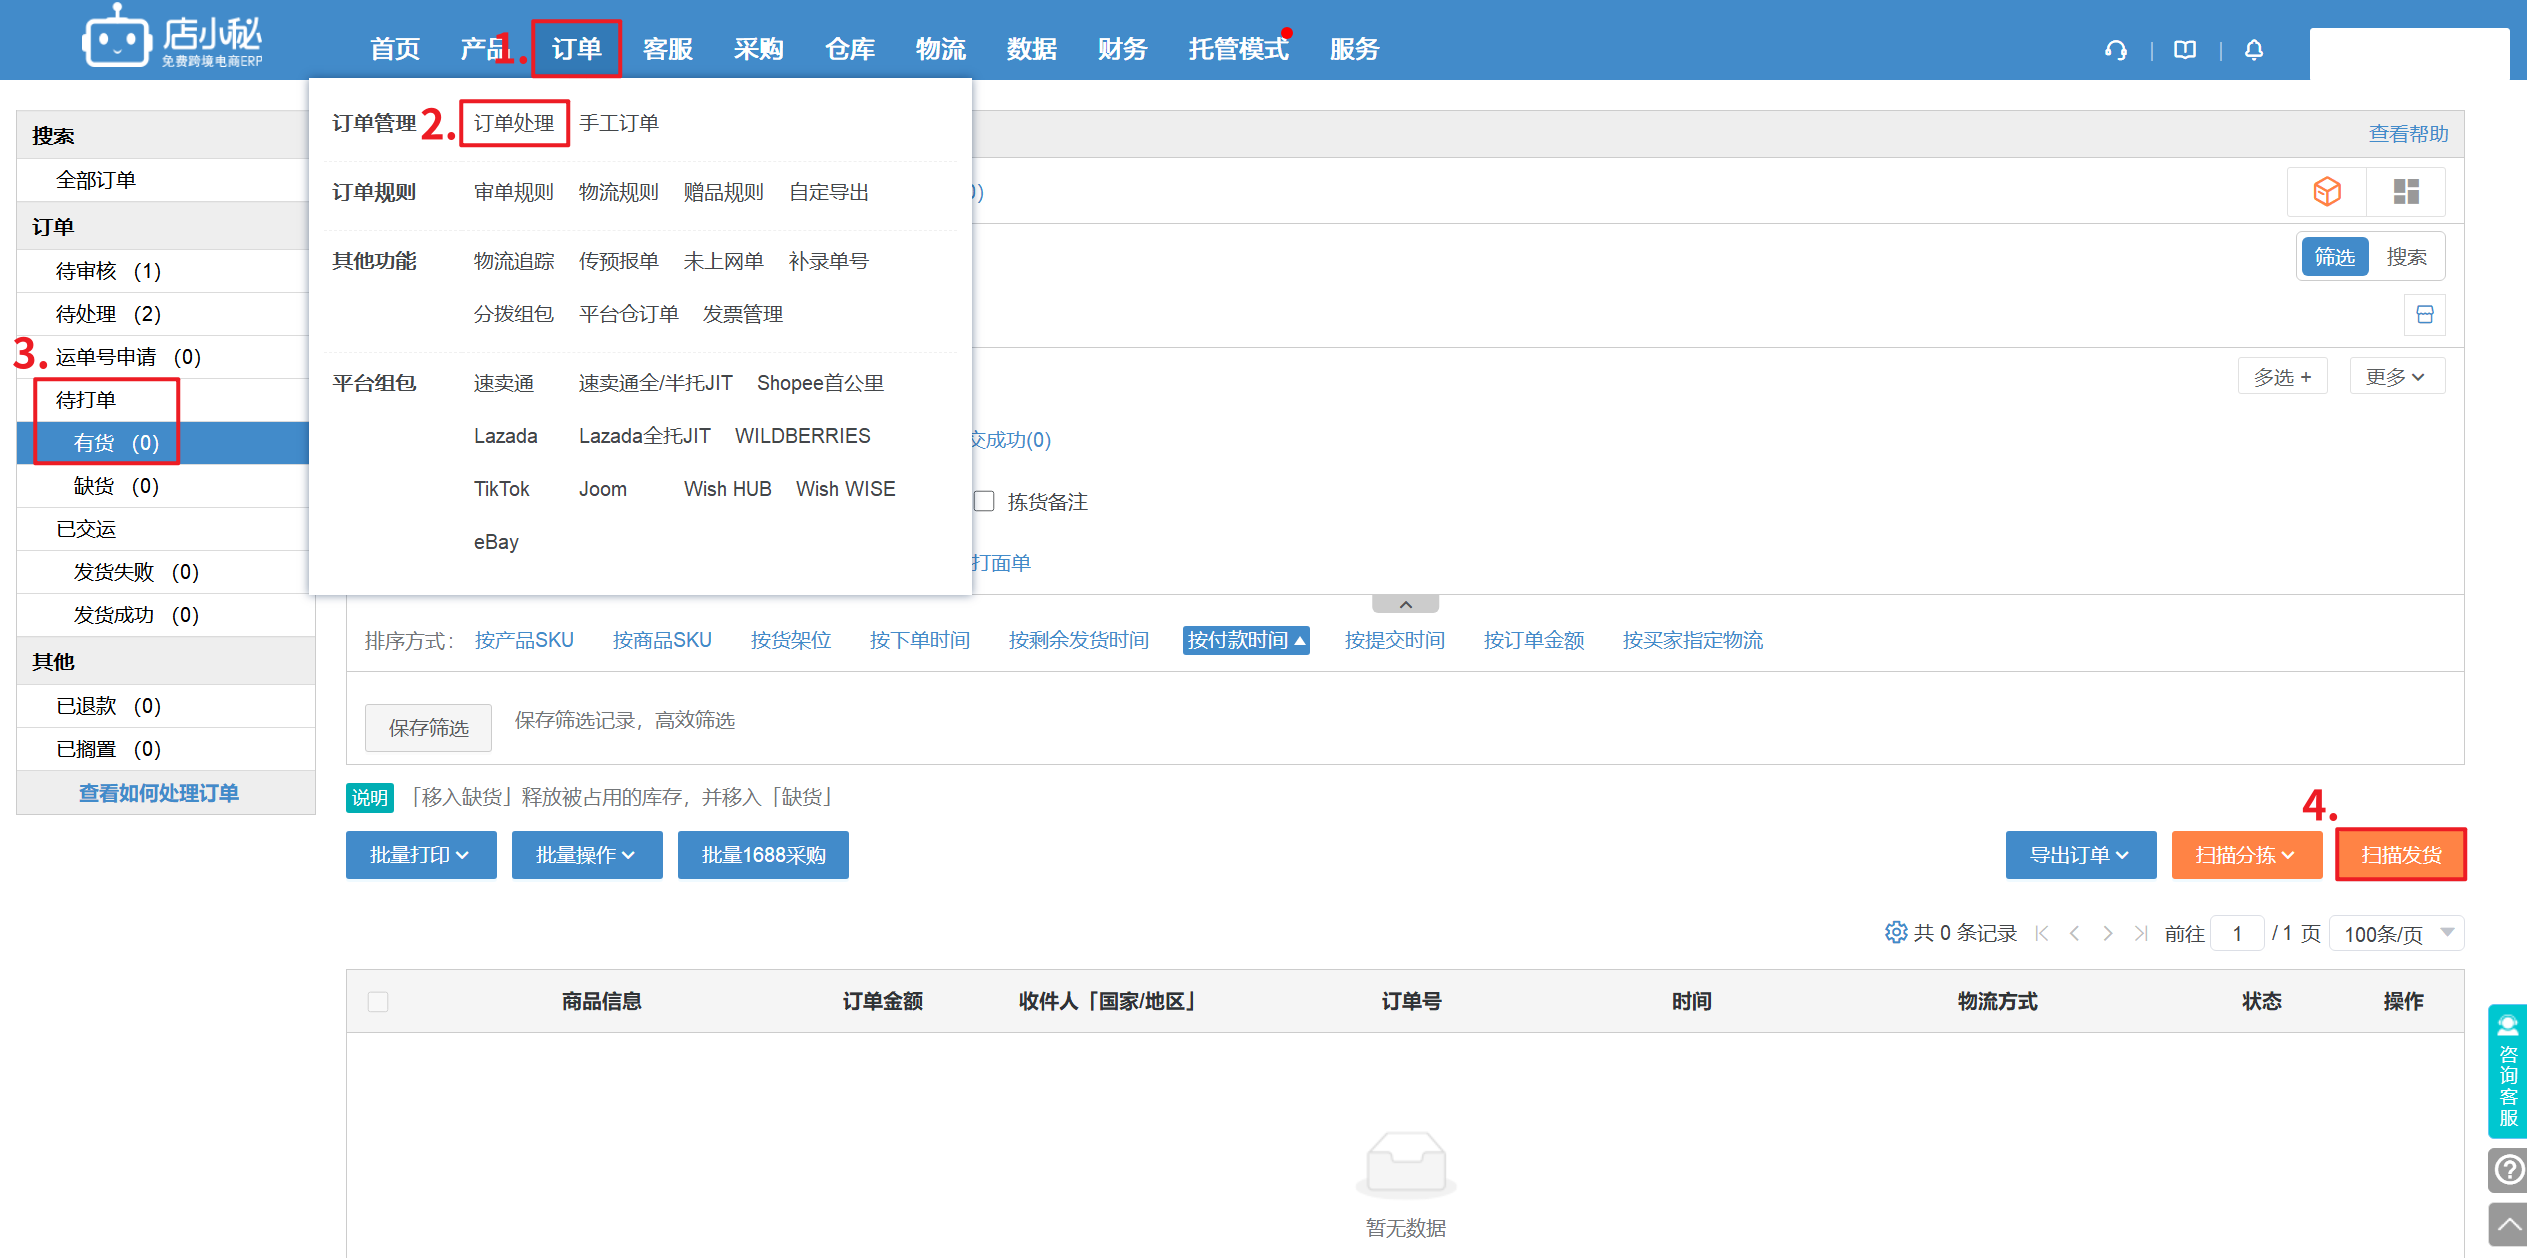
Task: Select 缺货 in the order sidebar
Action: [116, 486]
